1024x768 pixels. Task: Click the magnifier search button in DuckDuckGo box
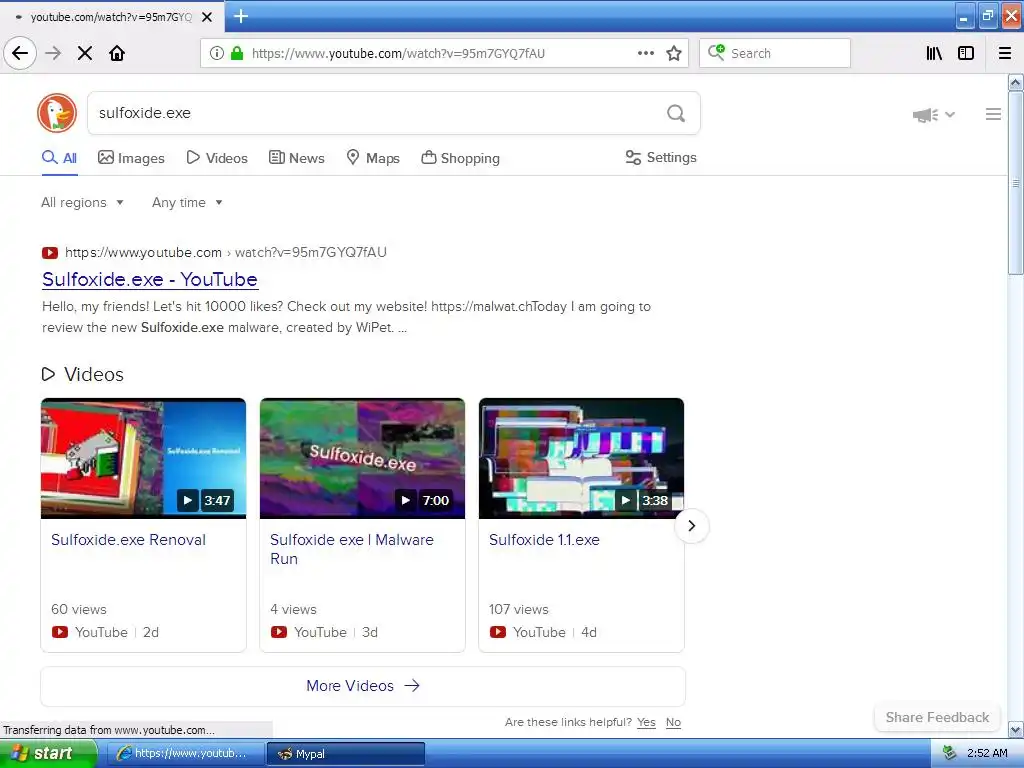(676, 113)
